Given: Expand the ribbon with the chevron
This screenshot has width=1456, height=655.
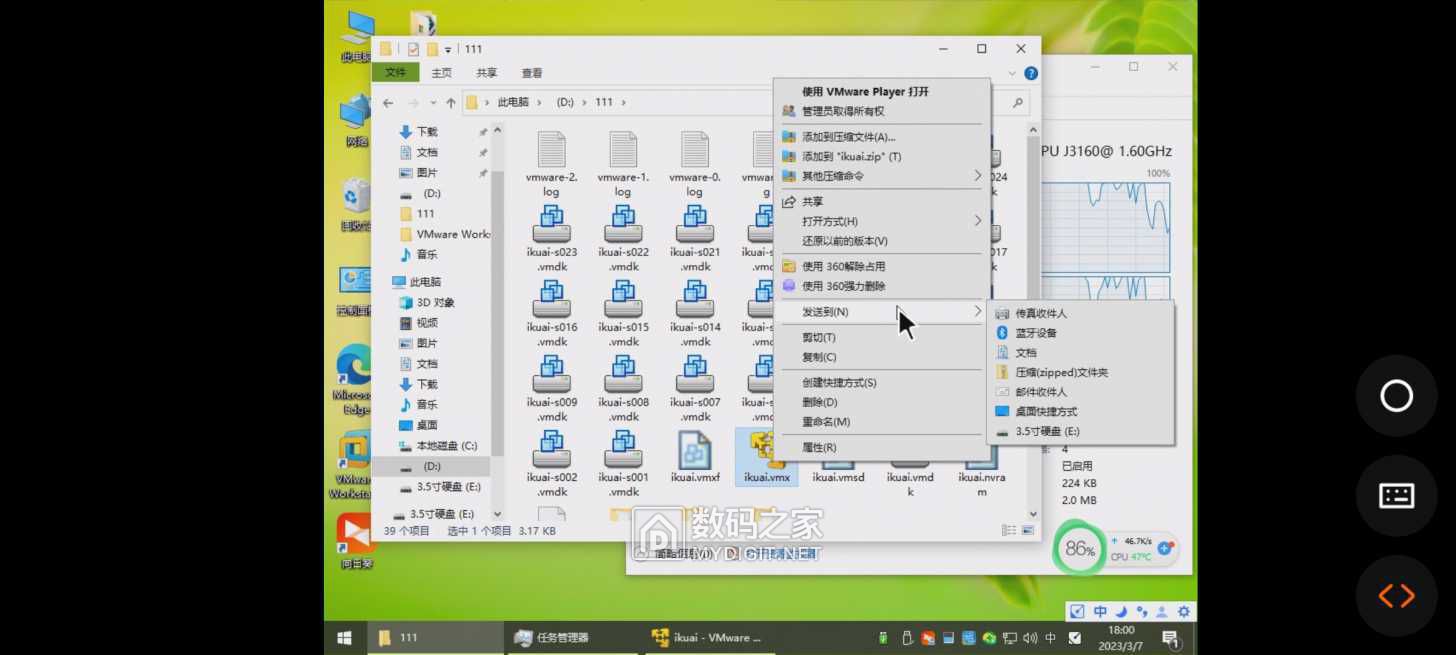Looking at the screenshot, I should (1012, 73).
